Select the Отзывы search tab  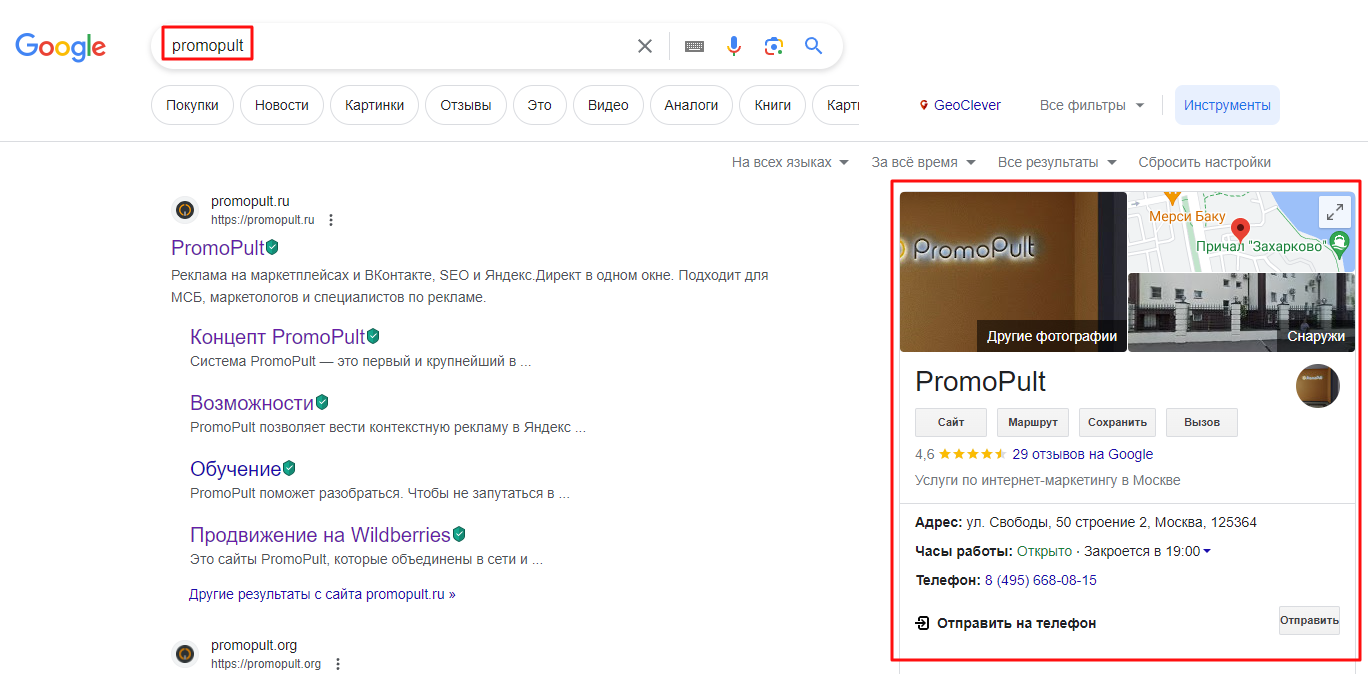click(466, 105)
